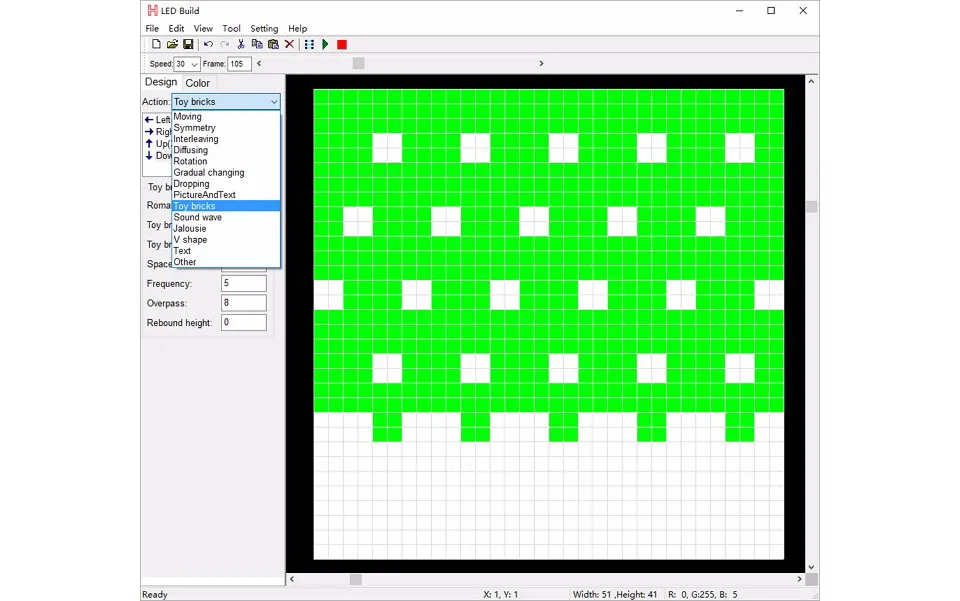Click the Frequency input field

243,284
